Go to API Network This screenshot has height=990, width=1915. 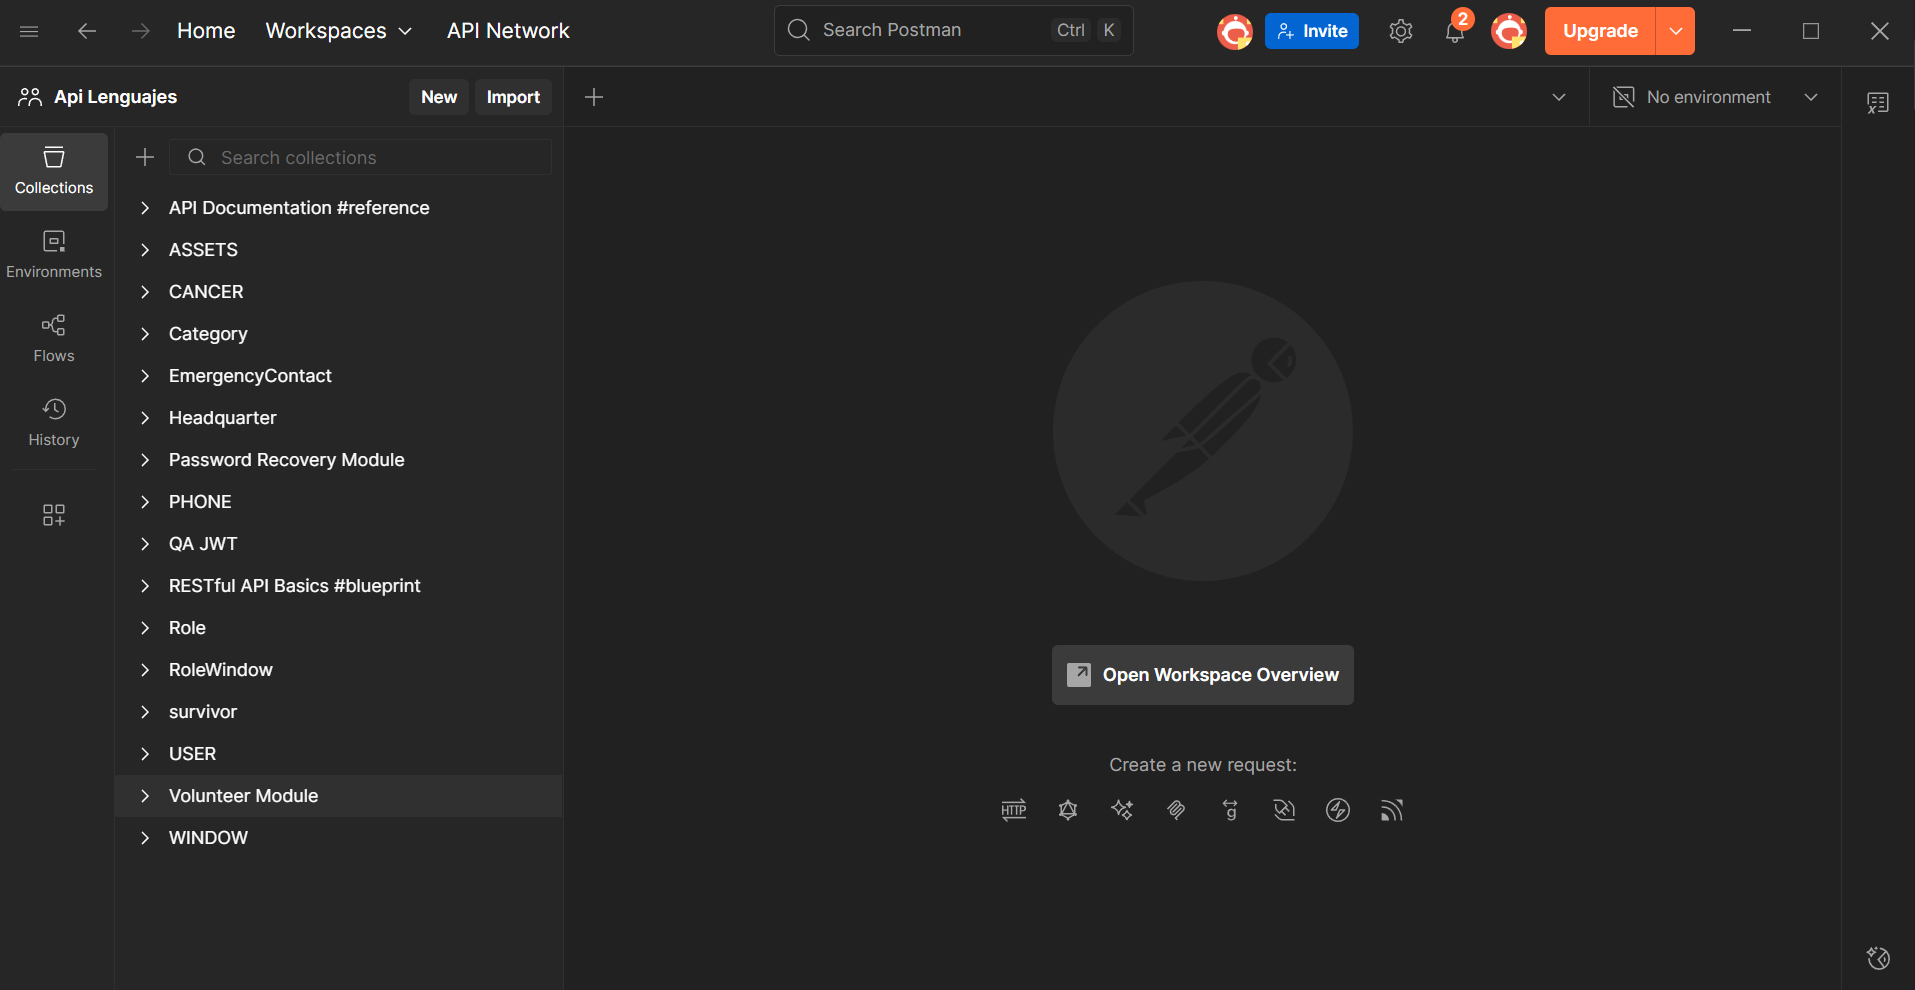pos(508,31)
